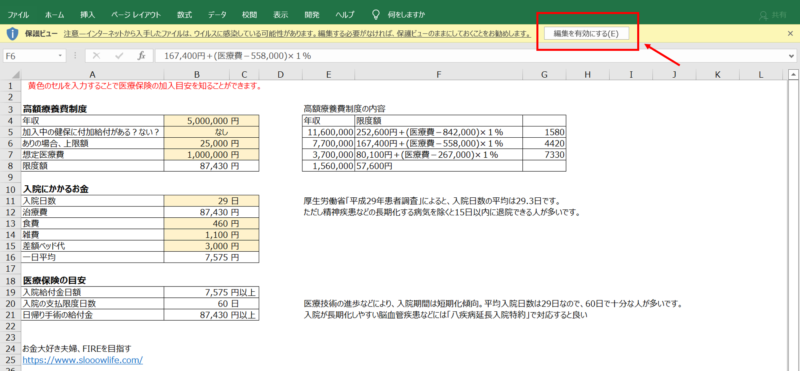Open the データ ribbon tab
Viewport: 800px width, 371px height.
pos(217,15)
